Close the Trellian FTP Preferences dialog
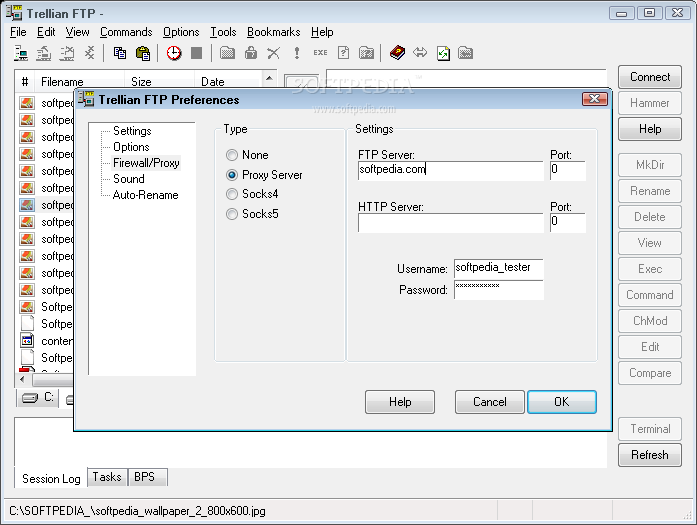697x525 pixels. pos(594,99)
